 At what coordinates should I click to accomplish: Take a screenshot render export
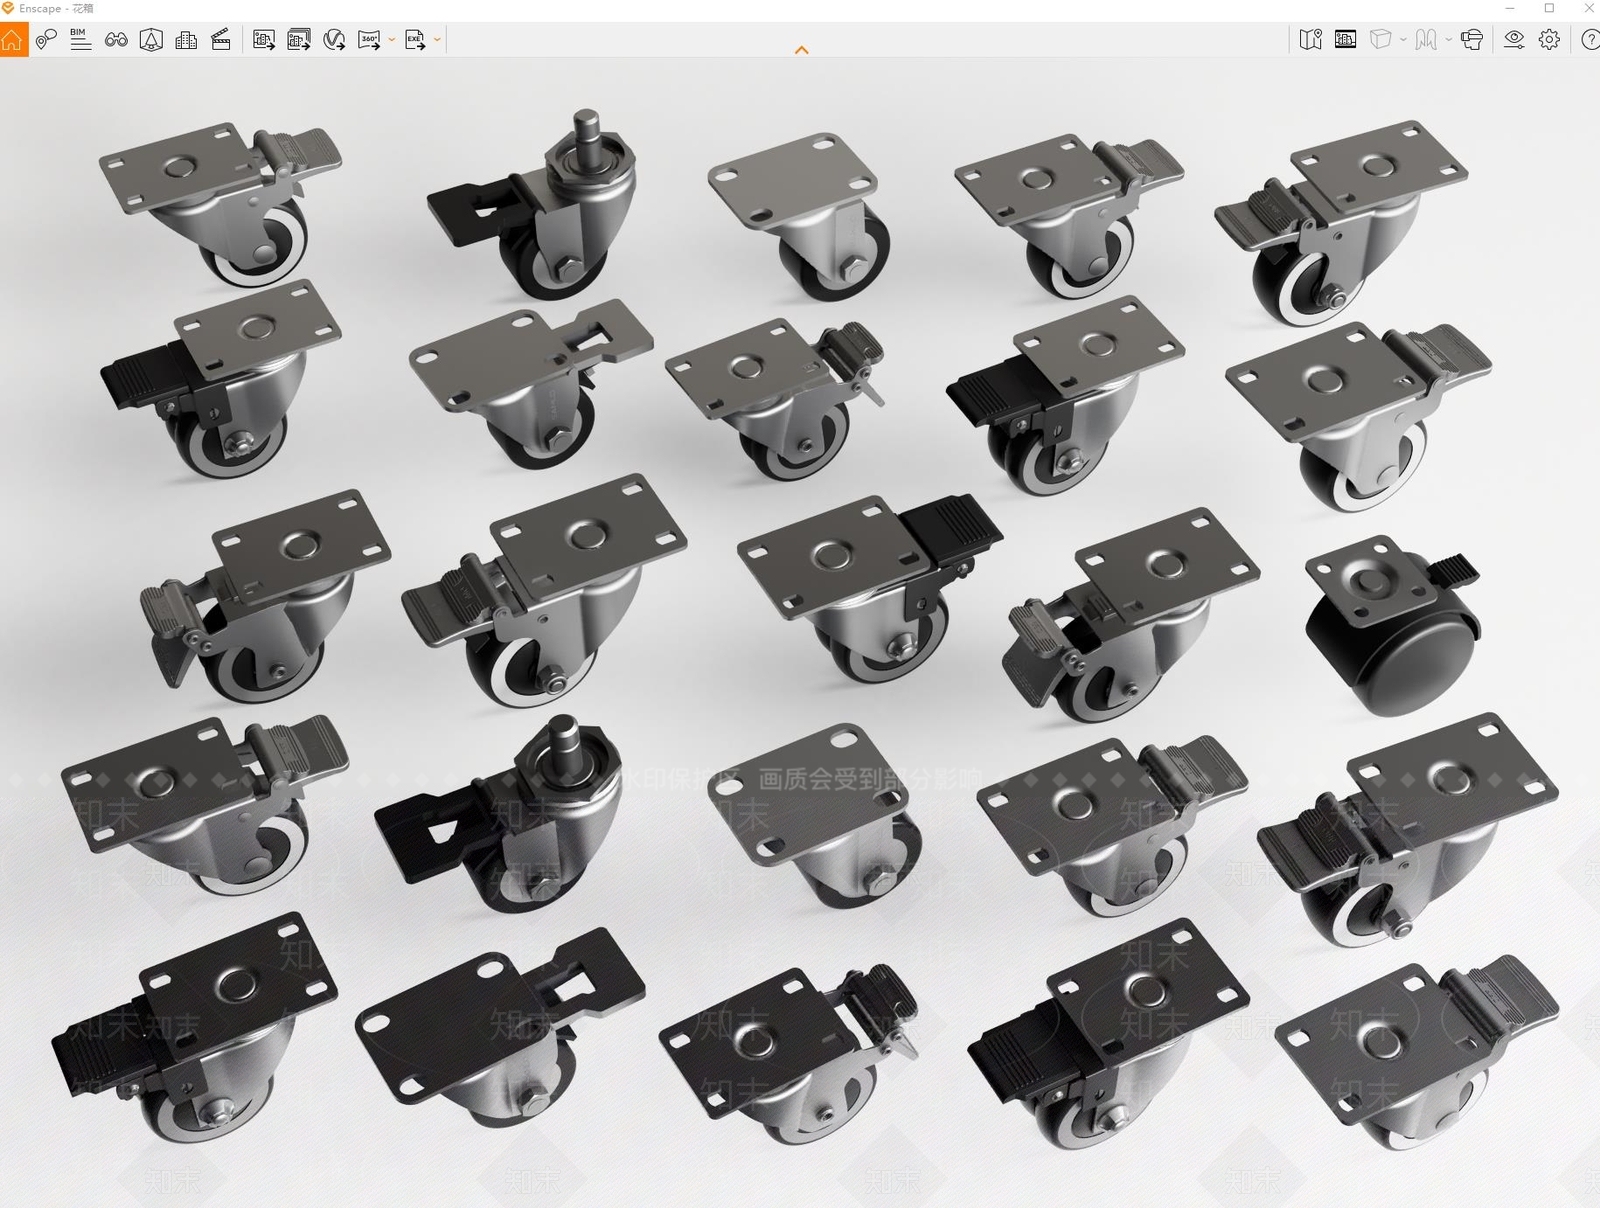[x=264, y=40]
